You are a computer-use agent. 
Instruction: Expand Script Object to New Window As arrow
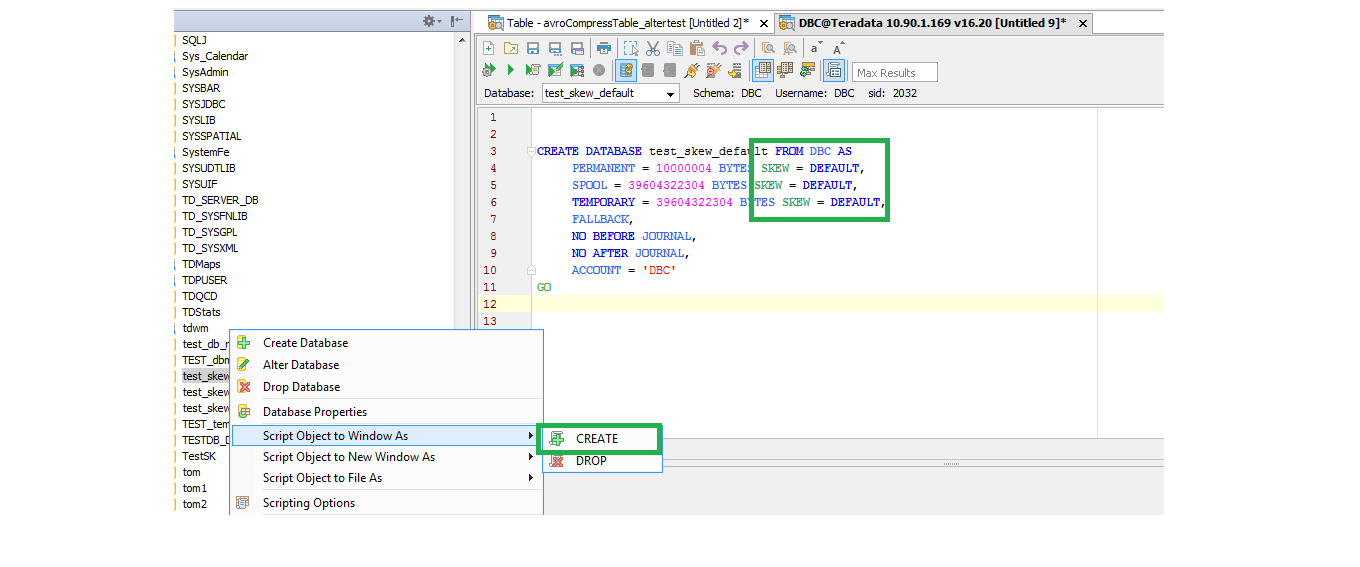531,457
